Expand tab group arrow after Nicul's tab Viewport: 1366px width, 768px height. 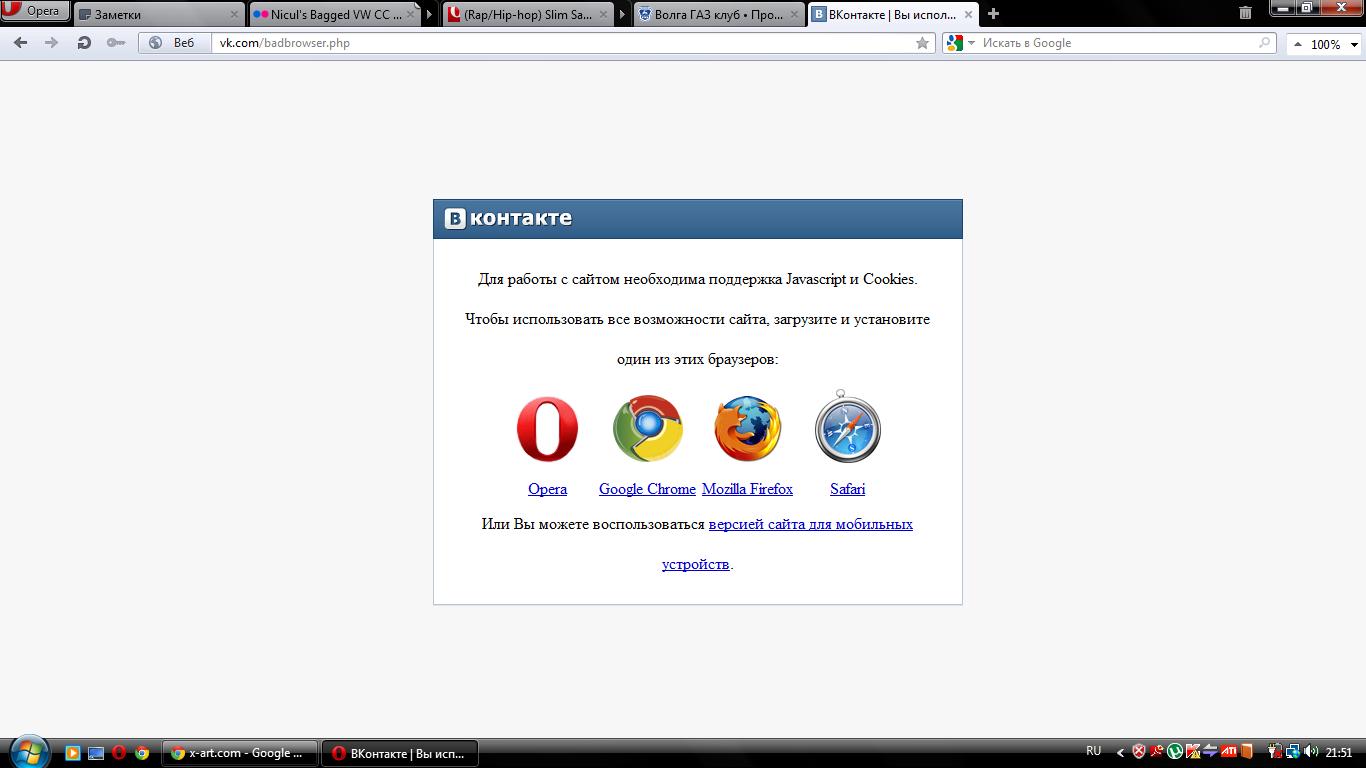(430, 14)
